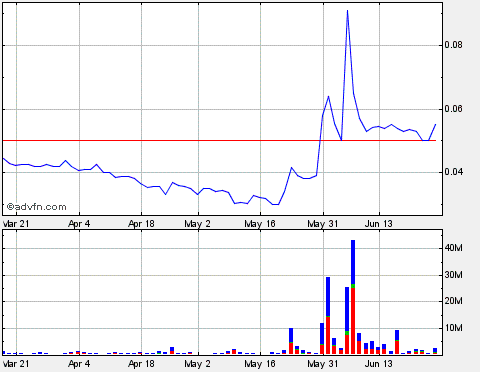Click the red horizontal reference line
The image size is (480, 372).
click(219, 140)
